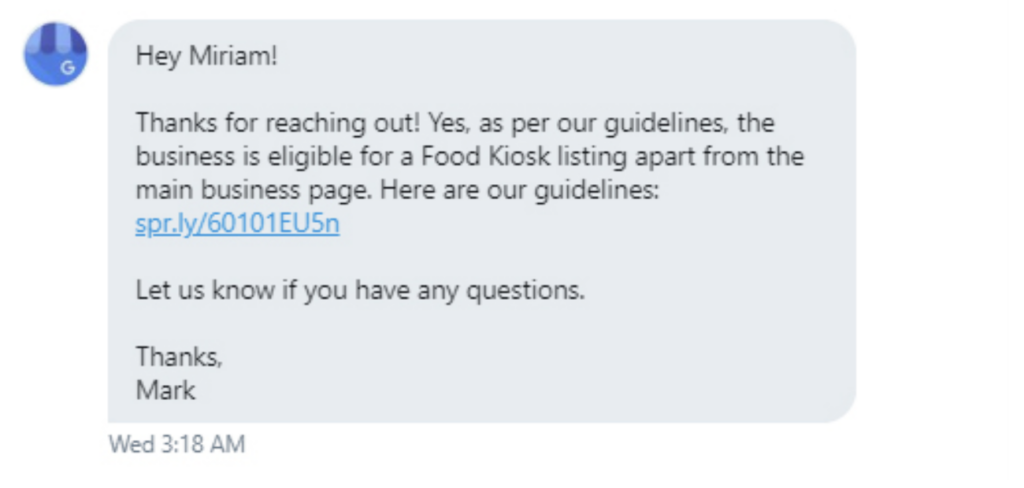Click the Google My Business profile avatar
The width and height of the screenshot is (1024, 488).
[55, 54]
